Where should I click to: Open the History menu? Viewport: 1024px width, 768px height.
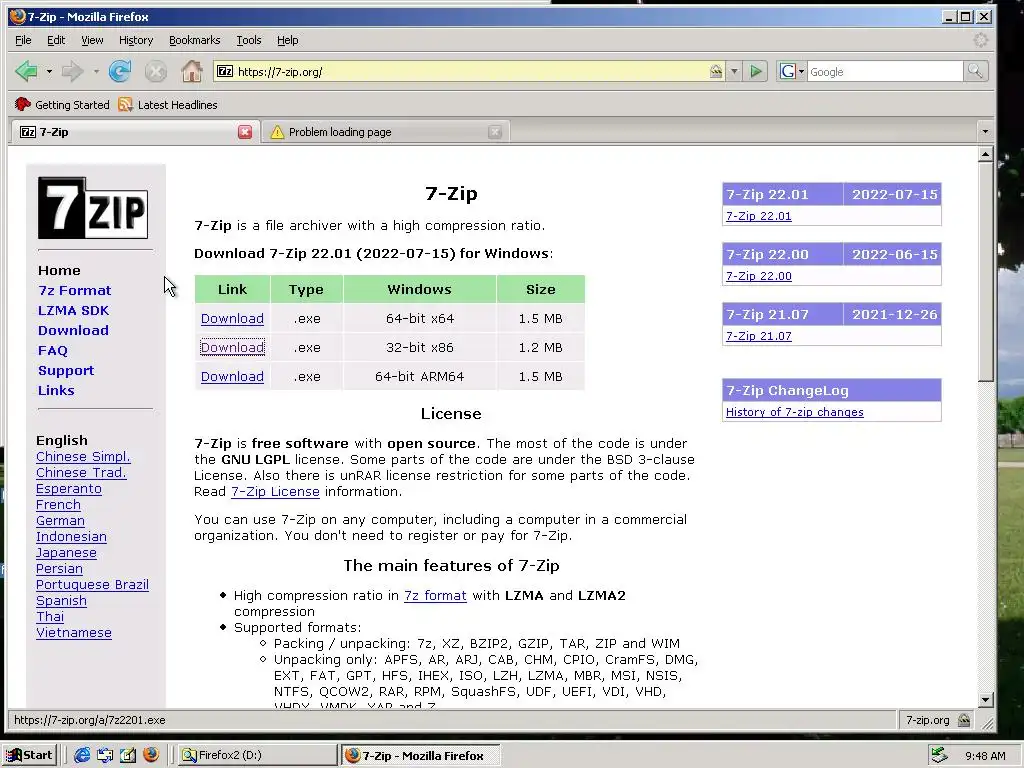[136, 40]
